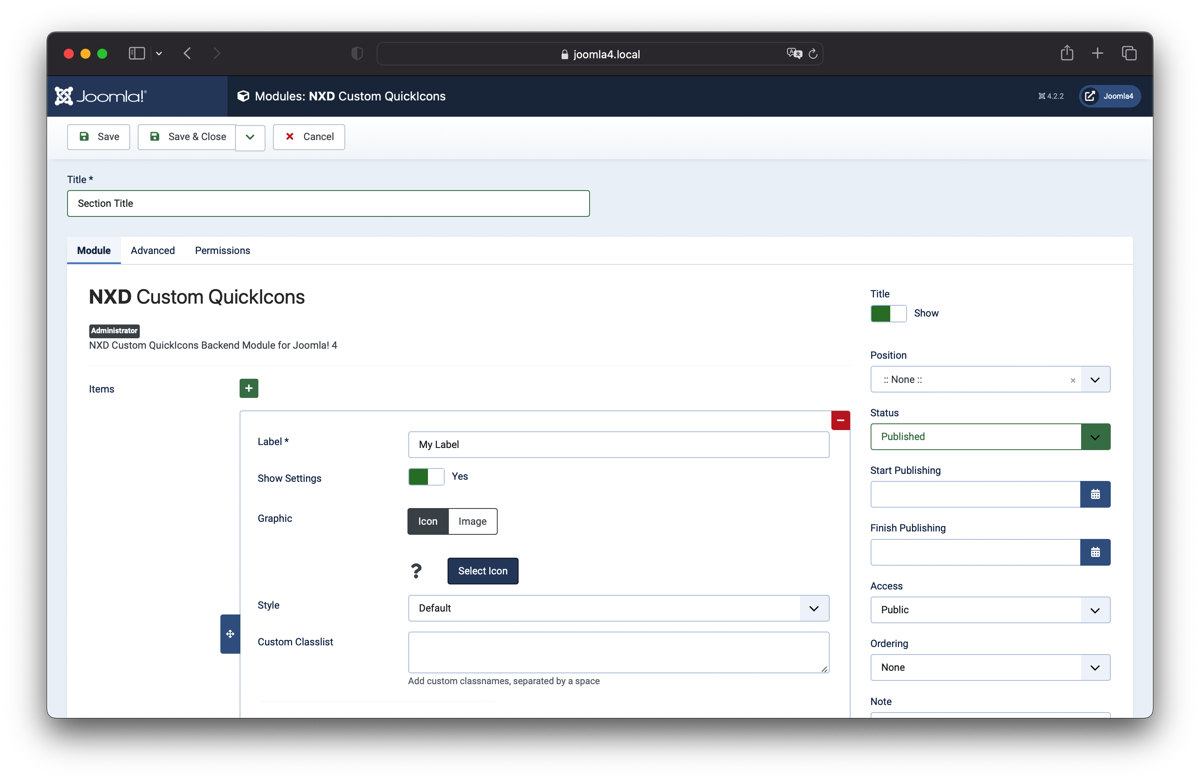Switch to the Permissions tab
Image resolution: width=1200 pixels, height=780 pixels.
coord(223,251)
